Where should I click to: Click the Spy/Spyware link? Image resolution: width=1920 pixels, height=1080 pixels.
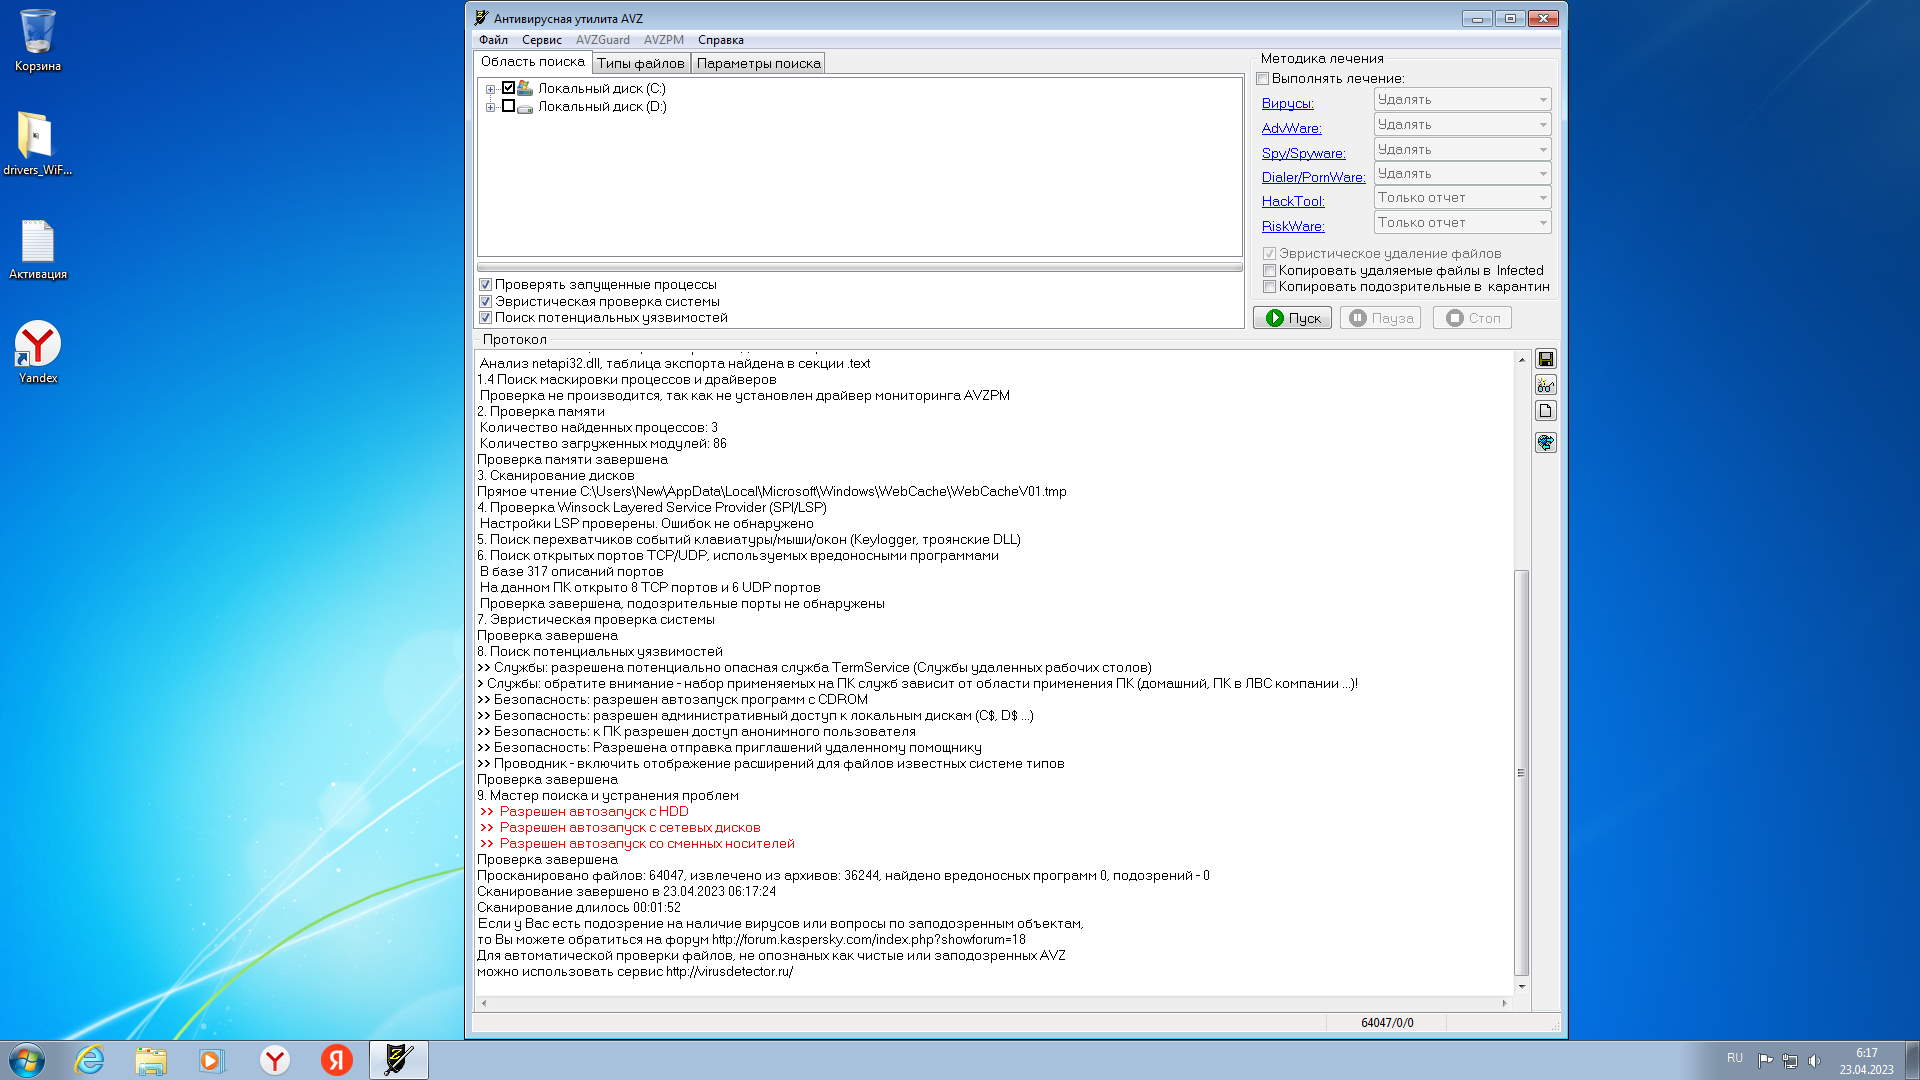1303,153
